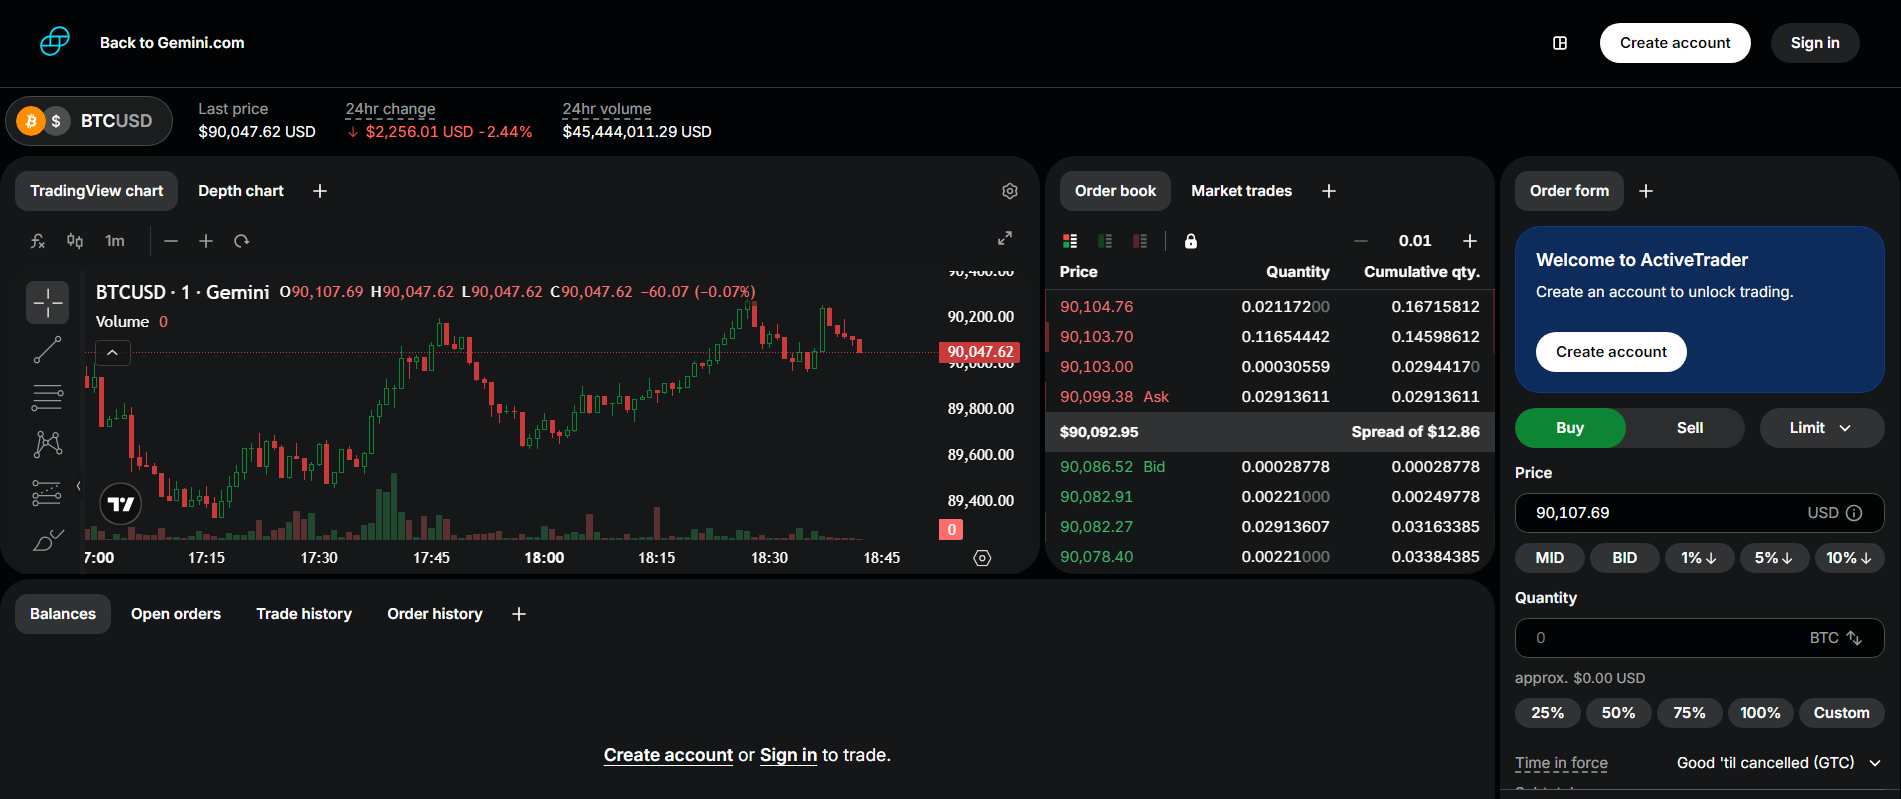This screenshot has width=1901, height=799.
Task: Select the crosshair cursor tool
Action: tap(47, 302)
